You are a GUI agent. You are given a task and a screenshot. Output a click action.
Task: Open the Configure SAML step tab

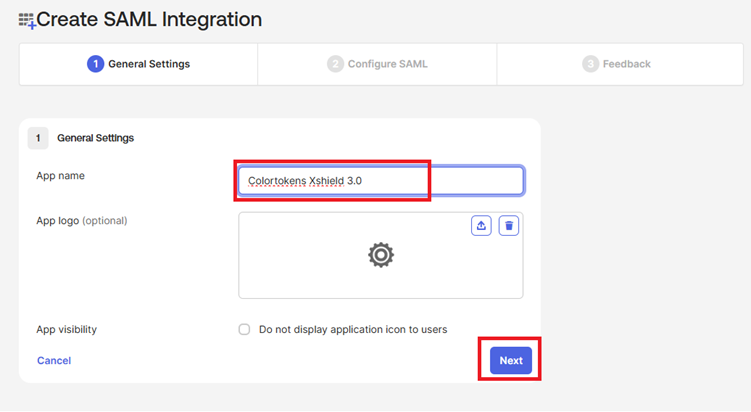click(377, 64)
